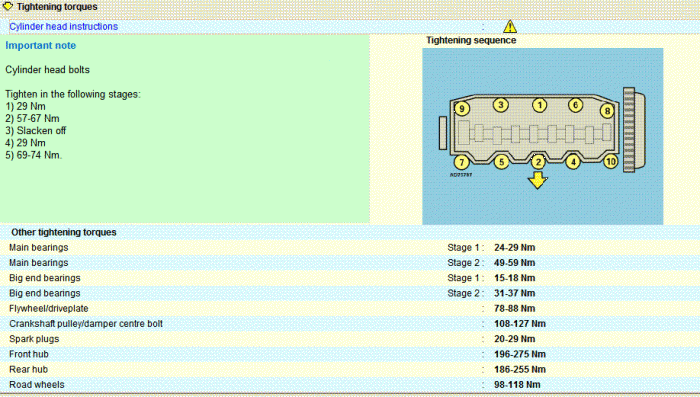Select the Important note heading

point(41,46)
